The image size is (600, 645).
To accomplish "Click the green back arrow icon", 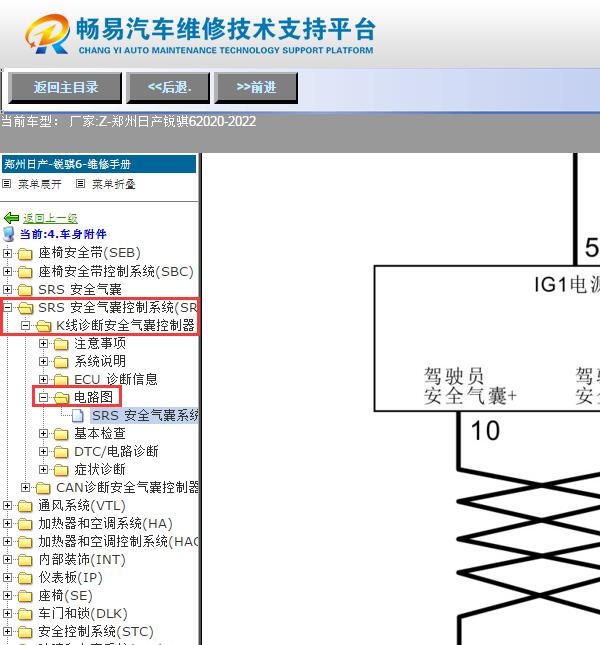I will [11, 218].
